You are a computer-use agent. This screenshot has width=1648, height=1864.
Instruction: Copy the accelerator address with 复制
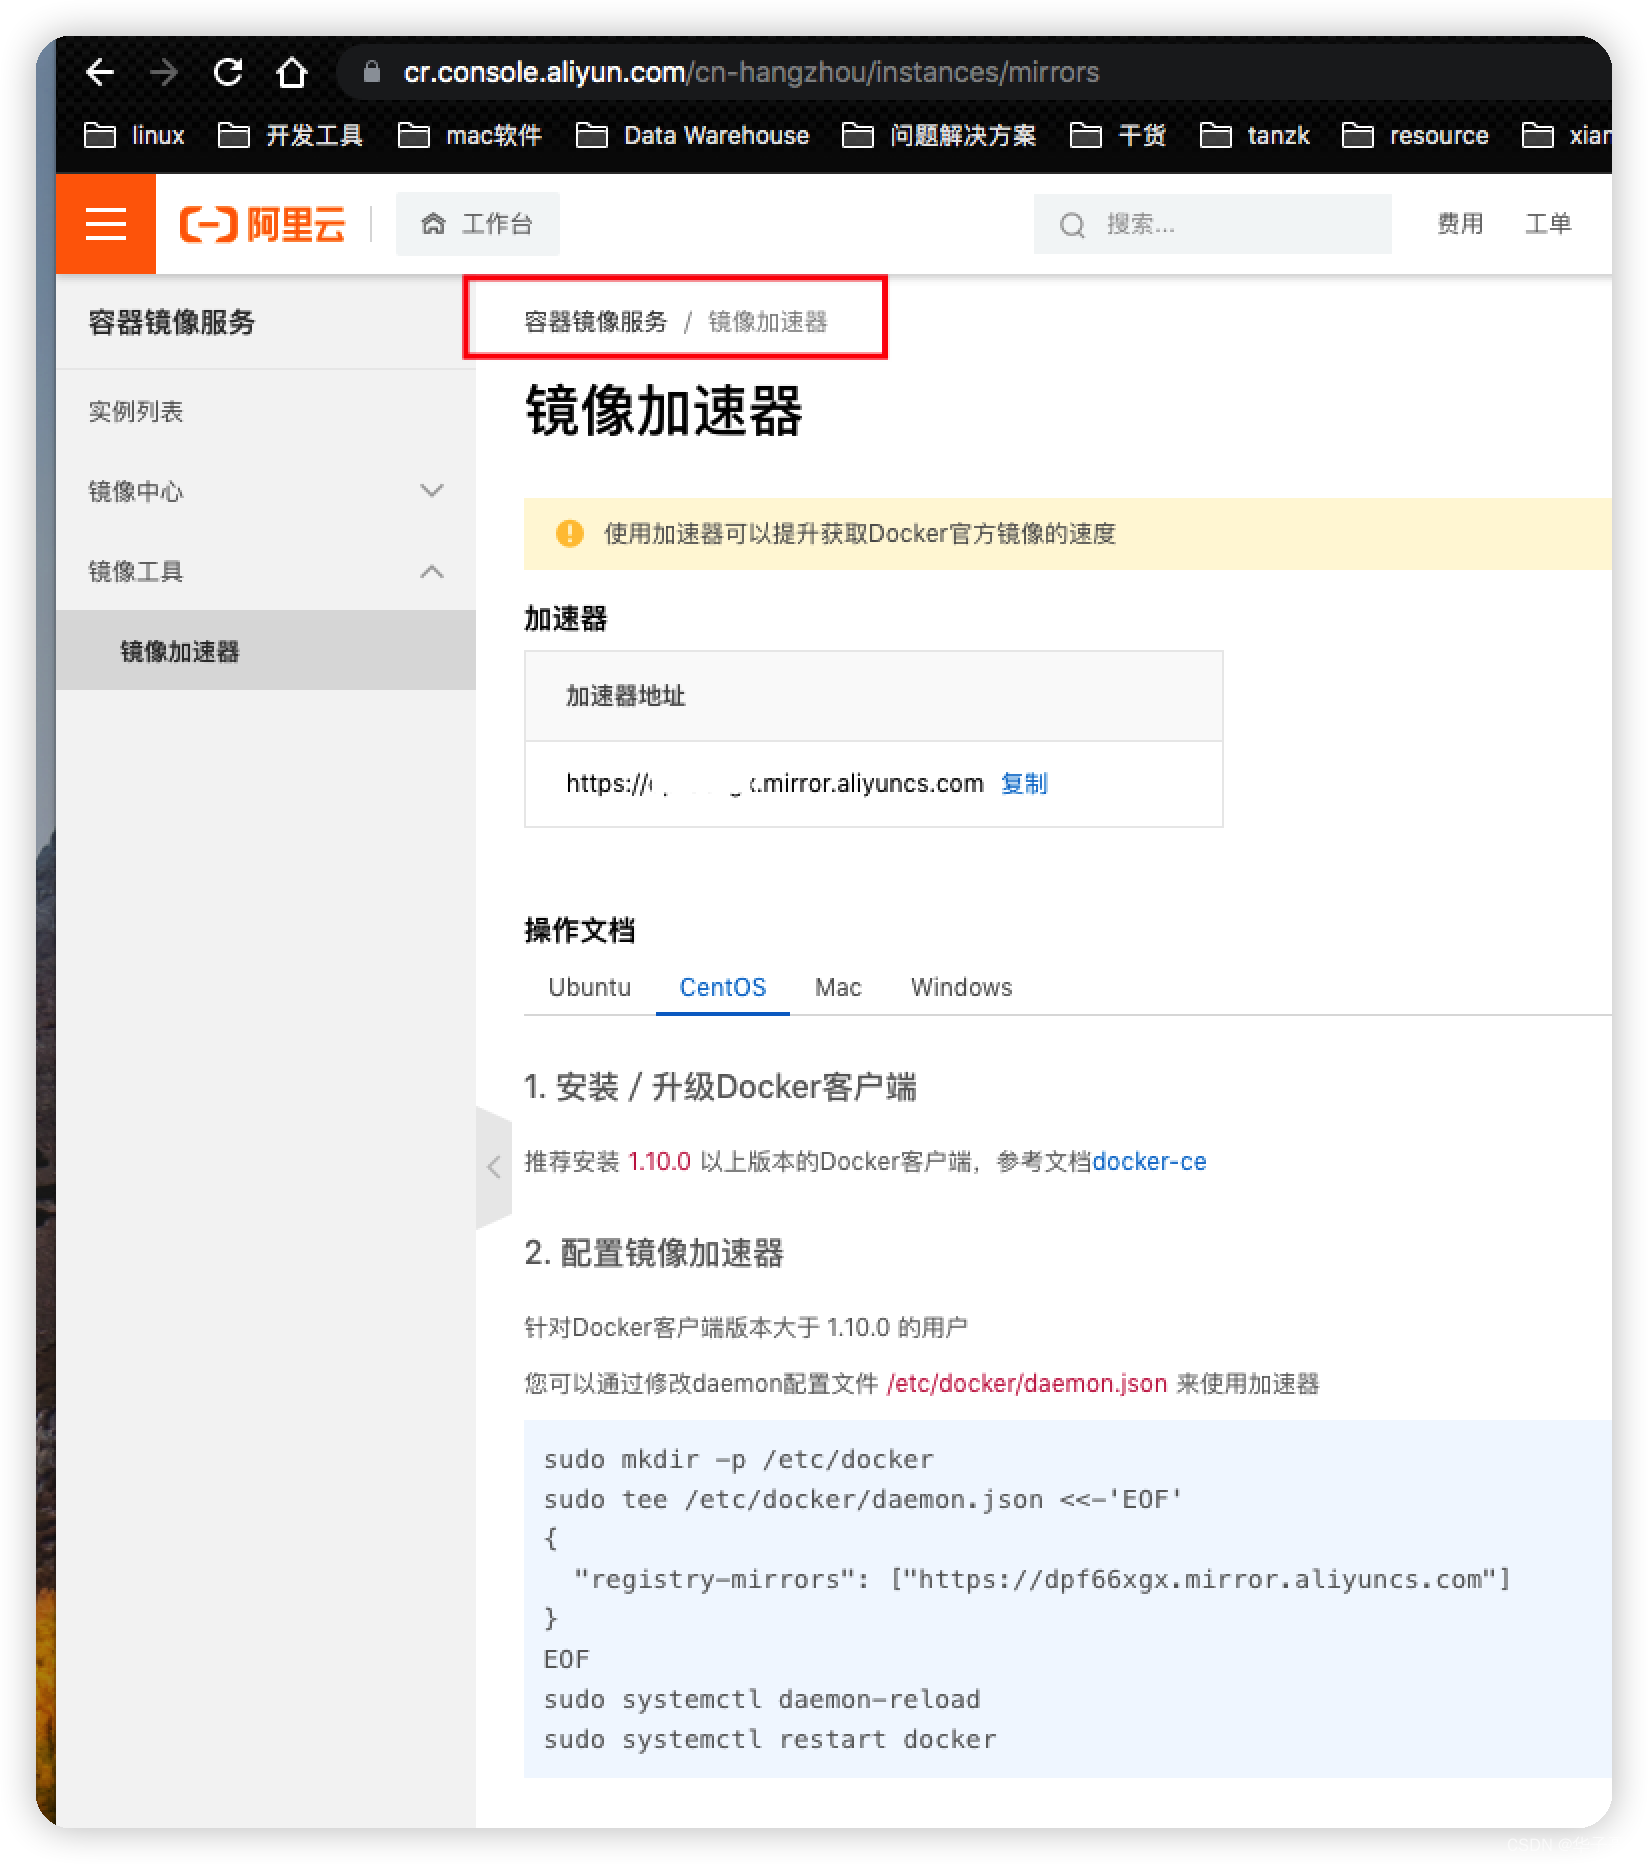[x=1024, y=783]
